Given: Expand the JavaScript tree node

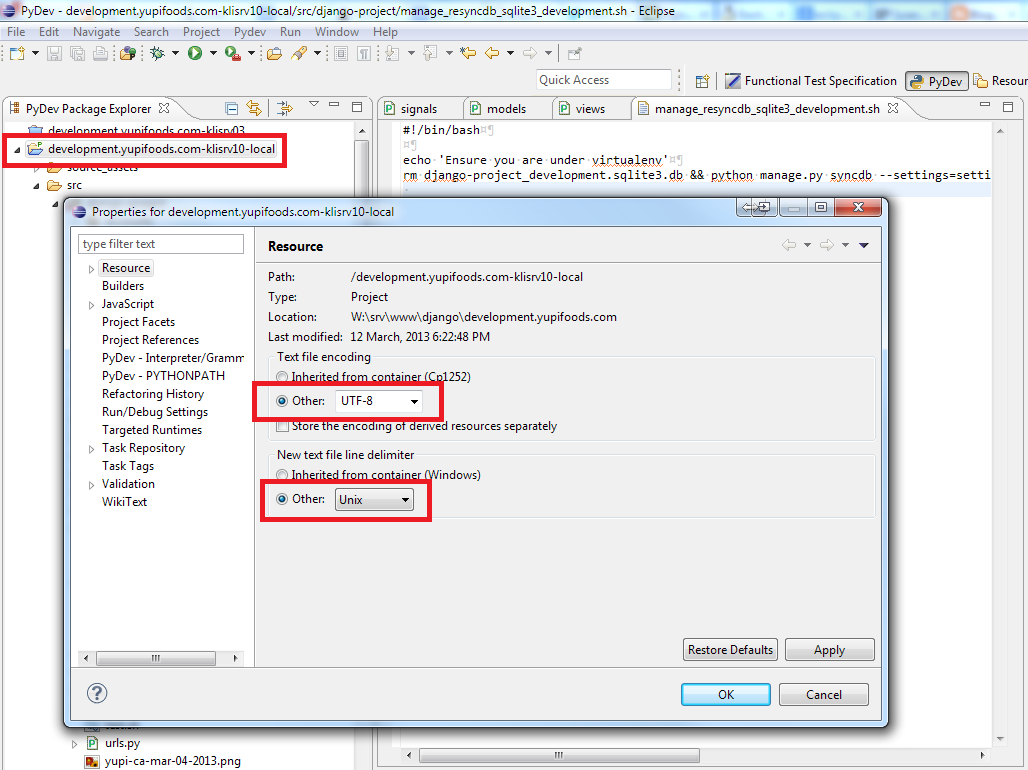Looking at the screenshot, I should pos(91,305).
